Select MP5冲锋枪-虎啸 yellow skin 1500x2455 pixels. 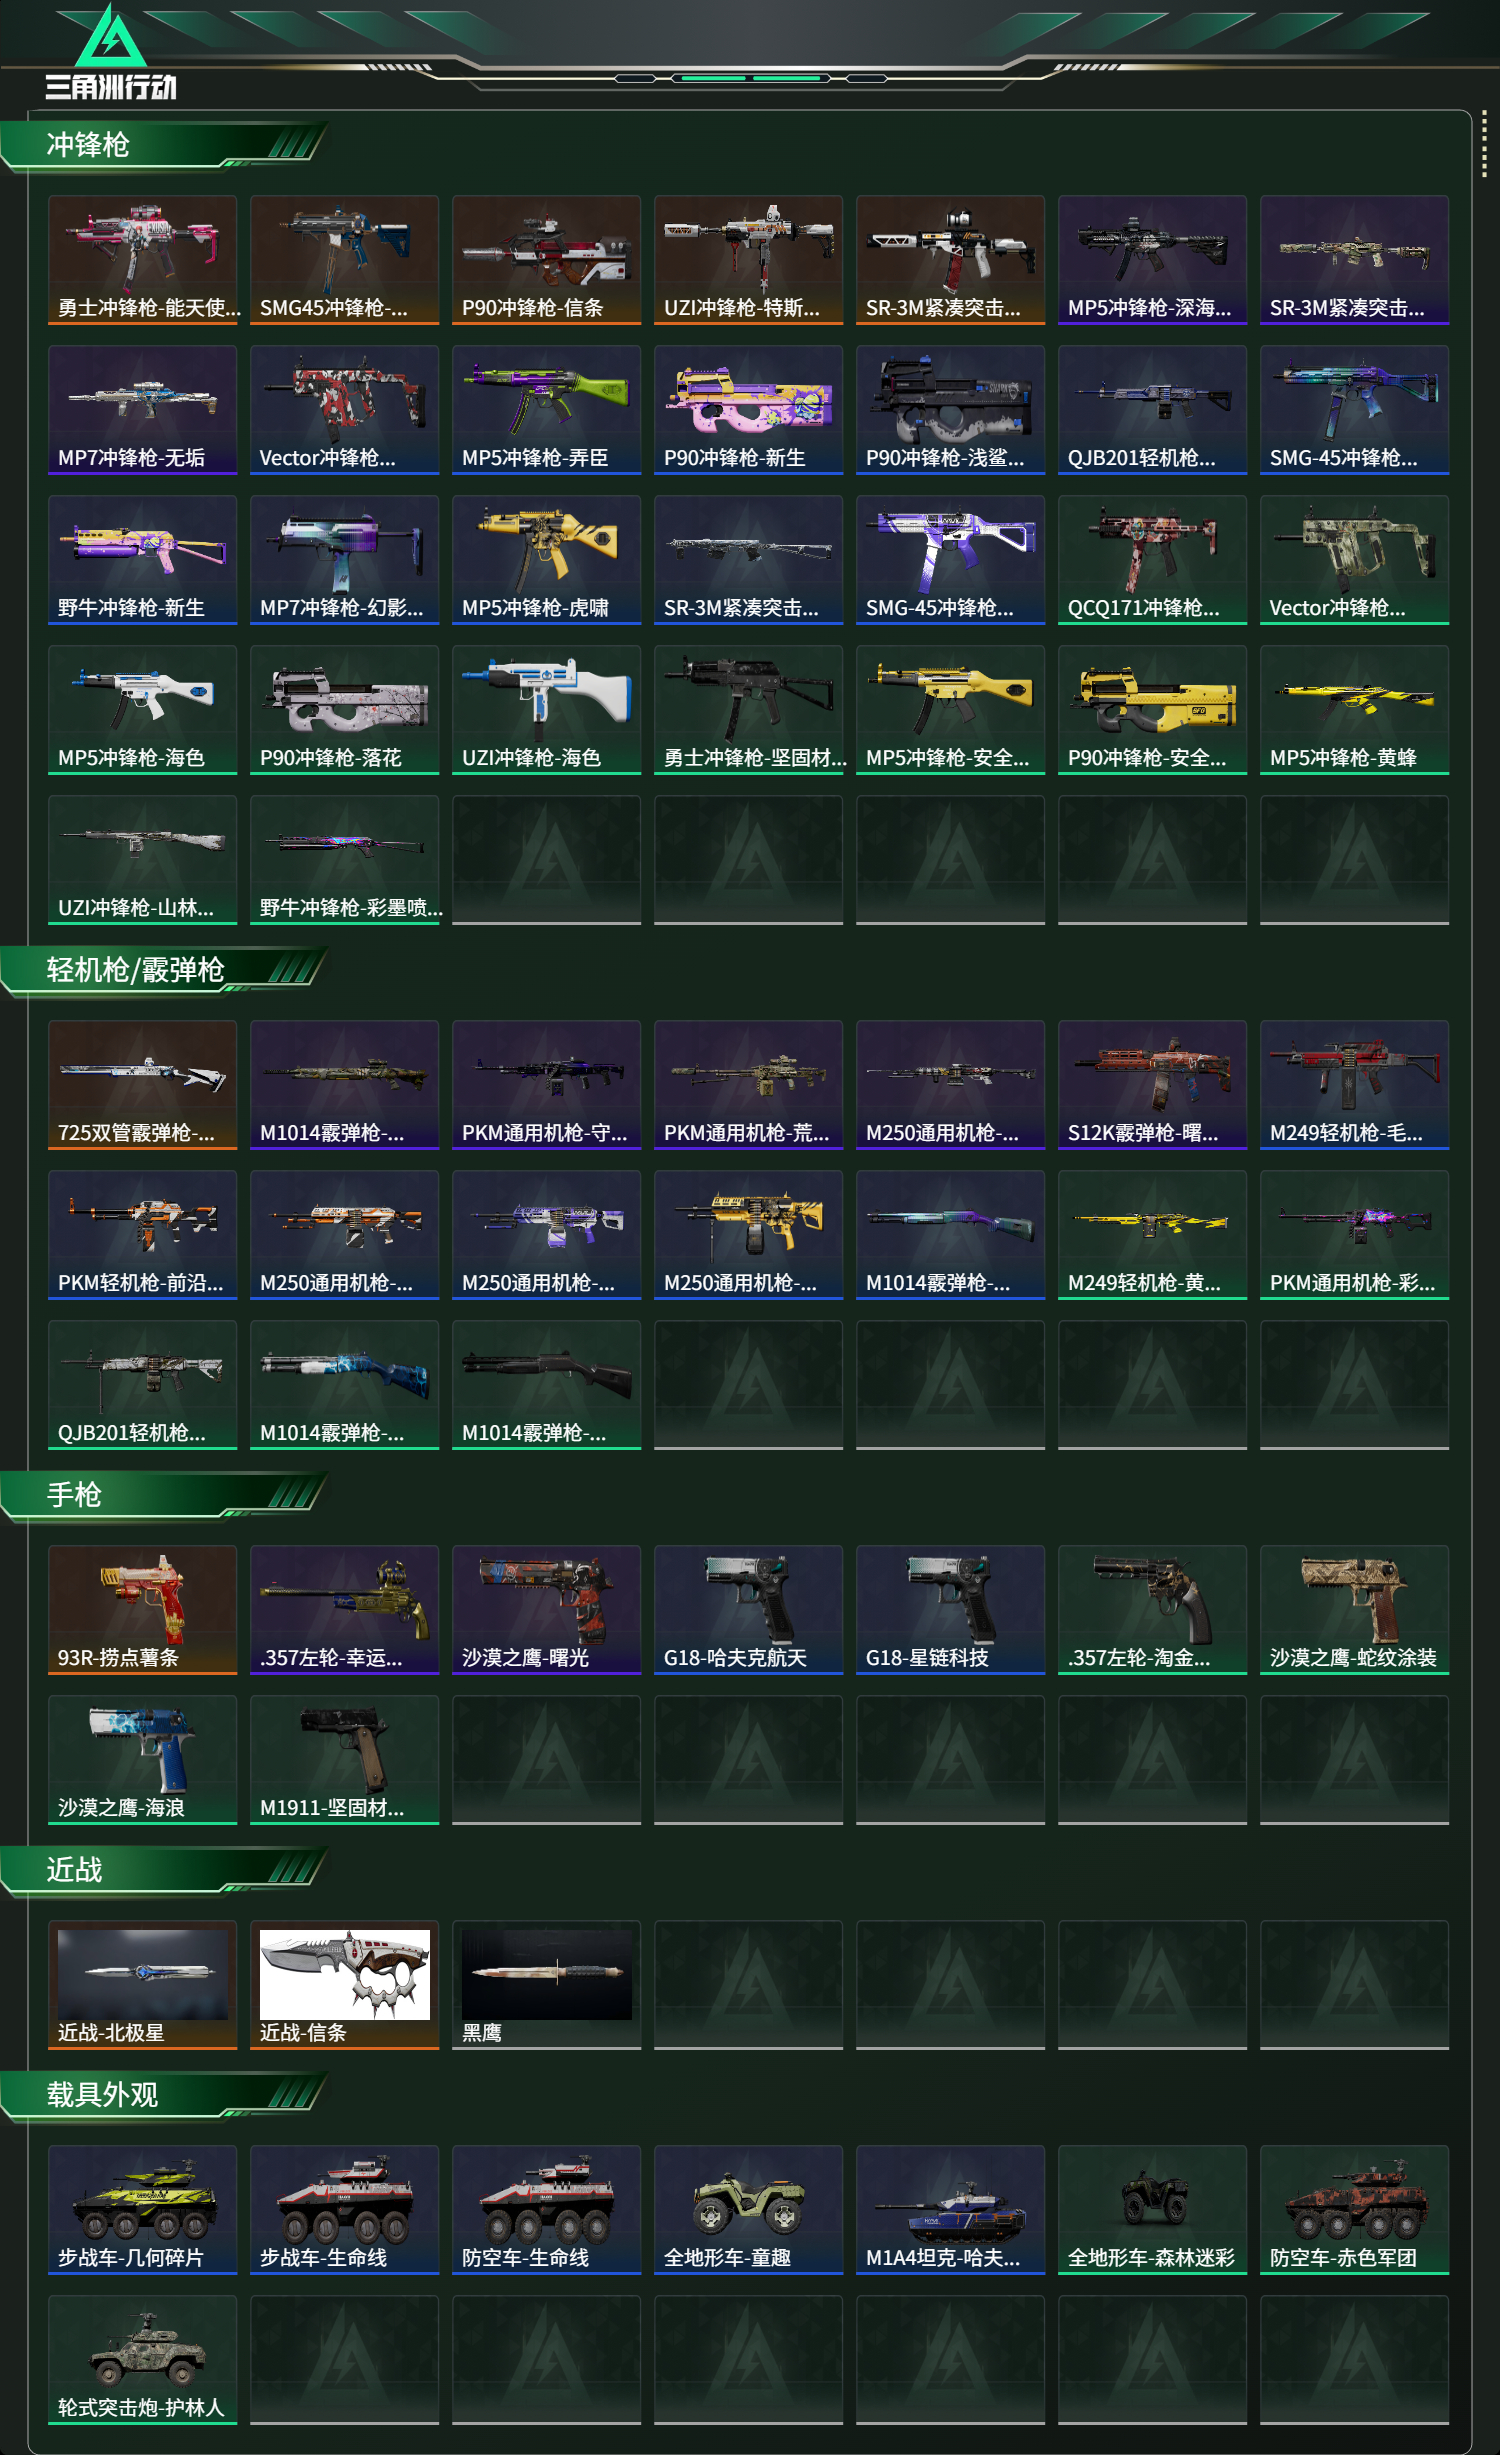(546, 560)
